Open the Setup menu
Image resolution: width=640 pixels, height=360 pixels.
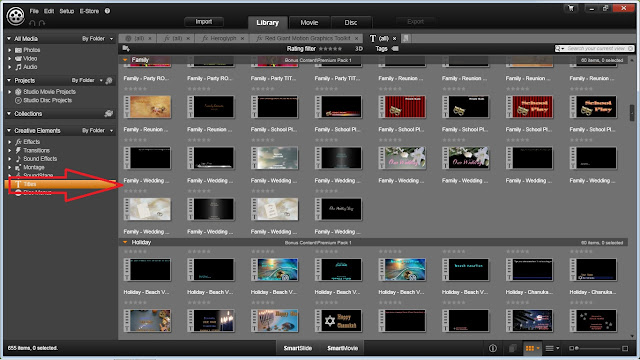click(67, 11)
